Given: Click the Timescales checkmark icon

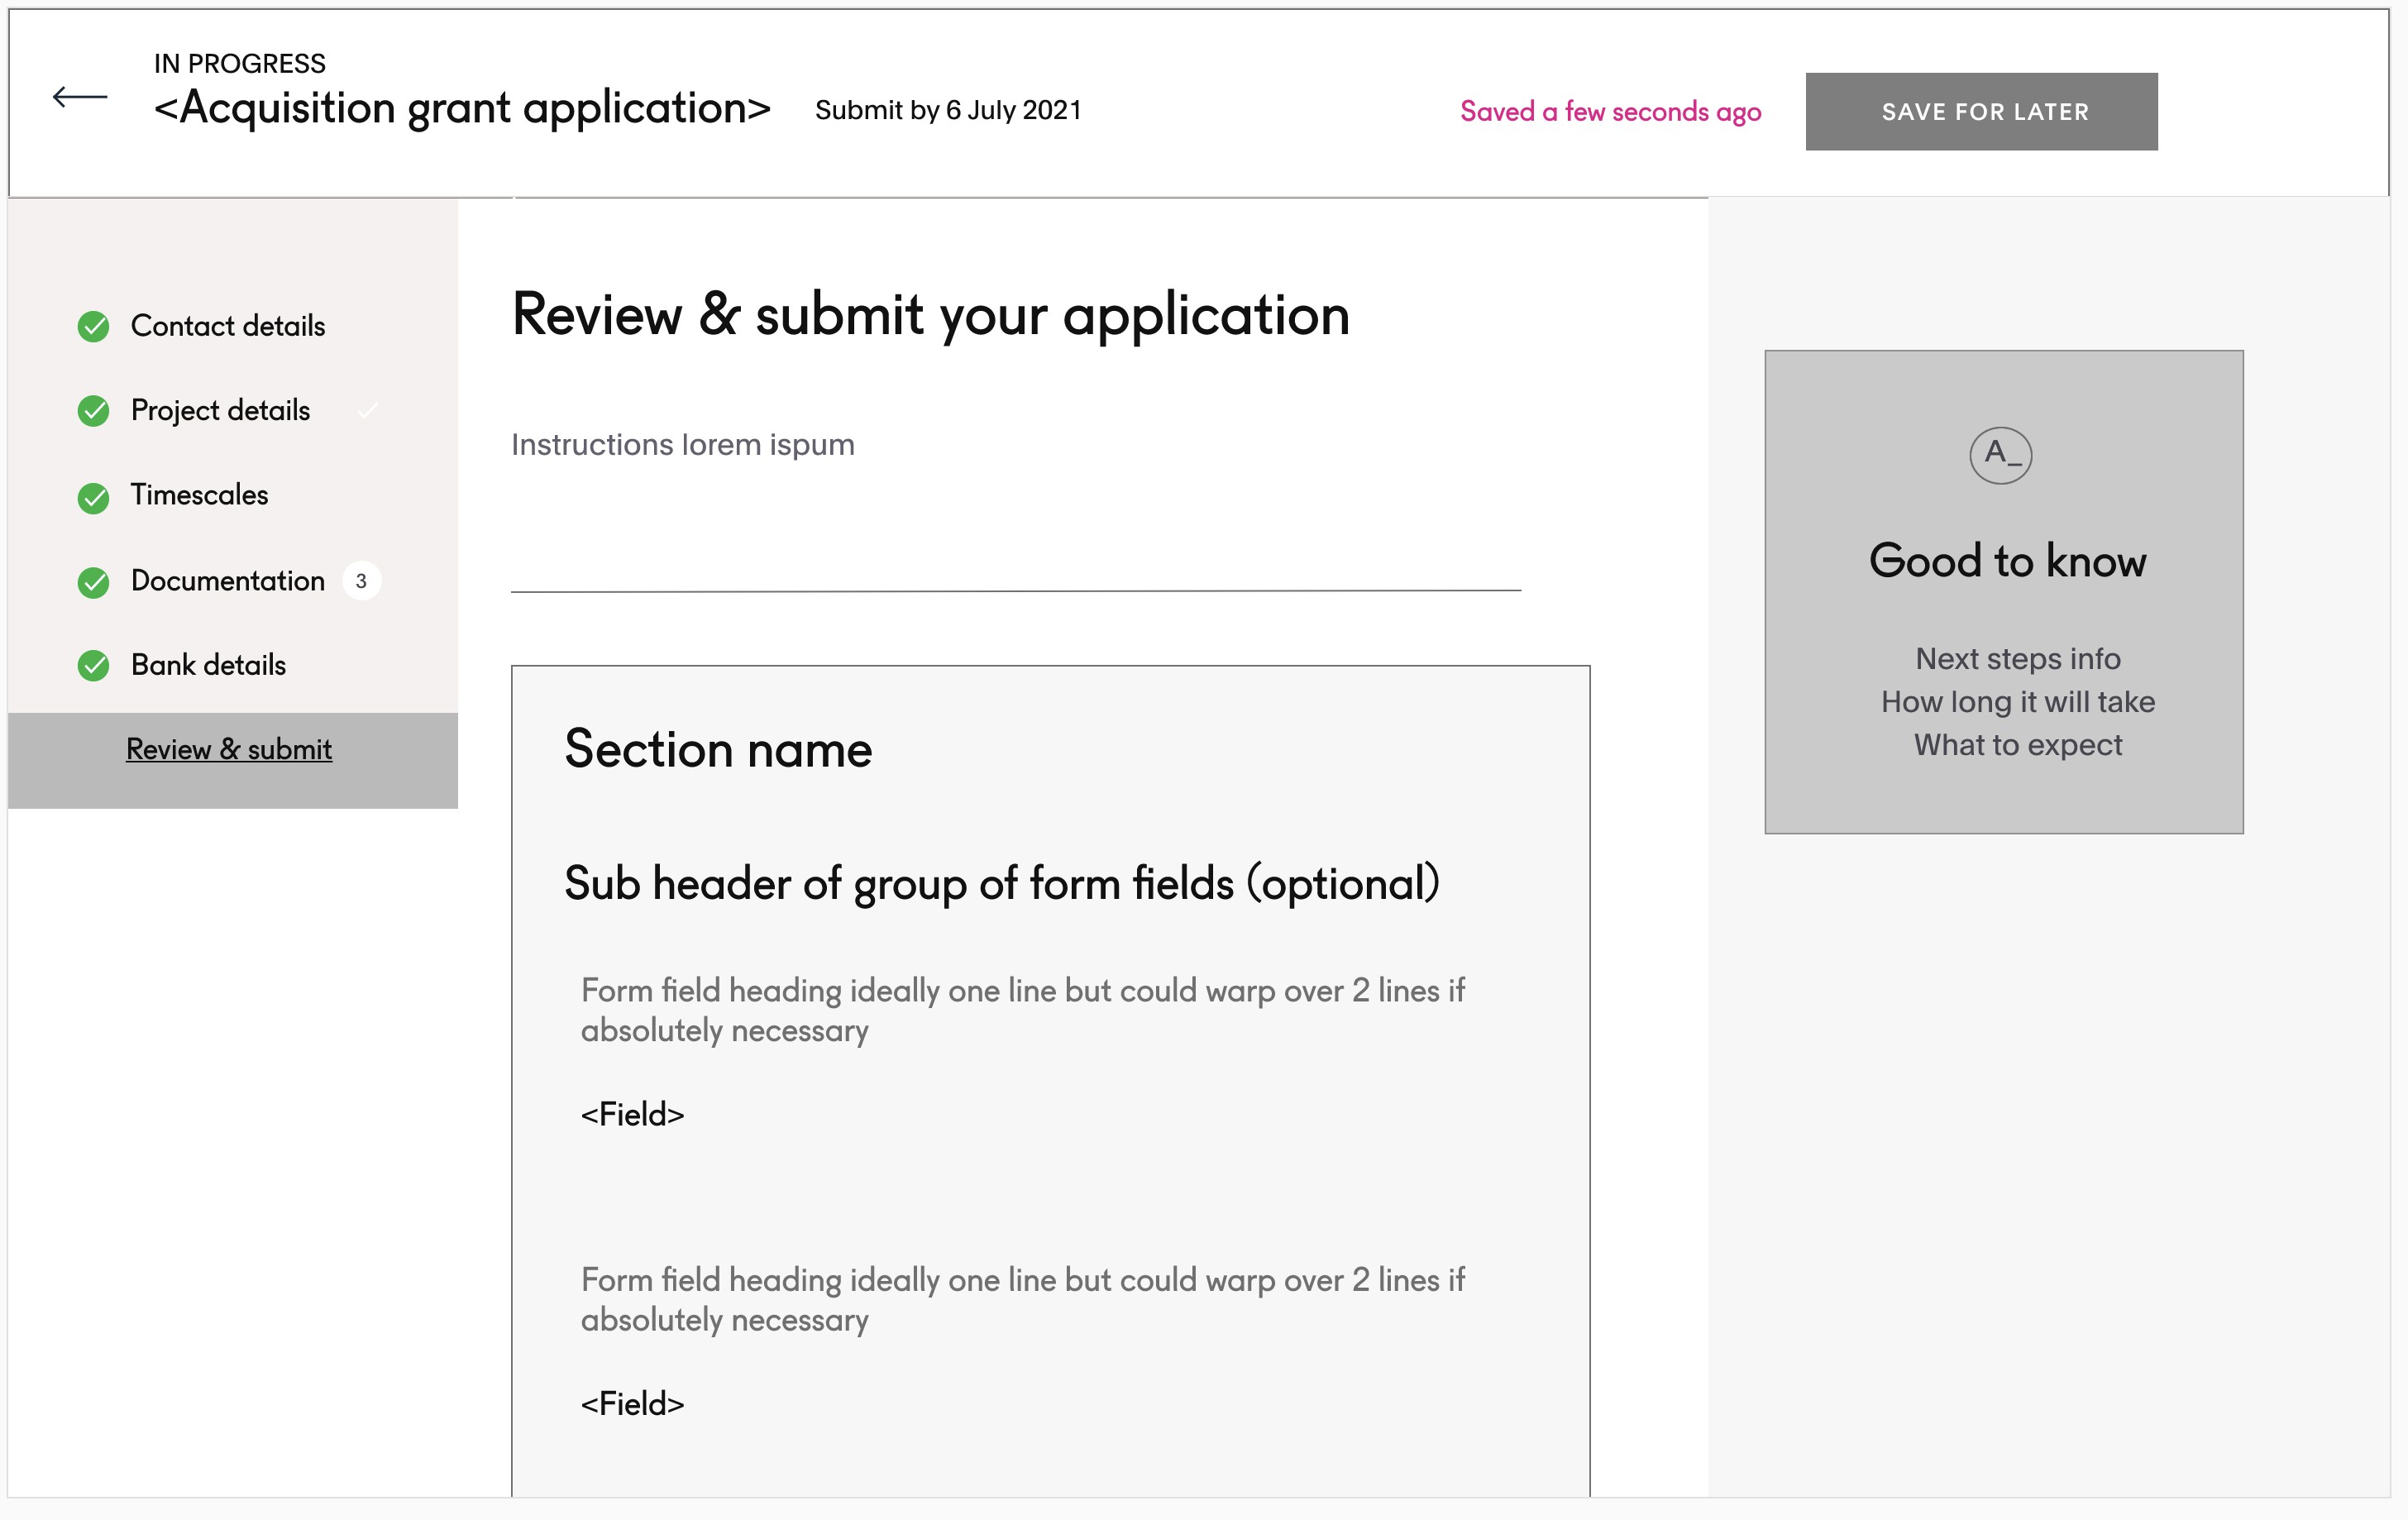Looking at the screenshot, I should click(x=94, y=494).
